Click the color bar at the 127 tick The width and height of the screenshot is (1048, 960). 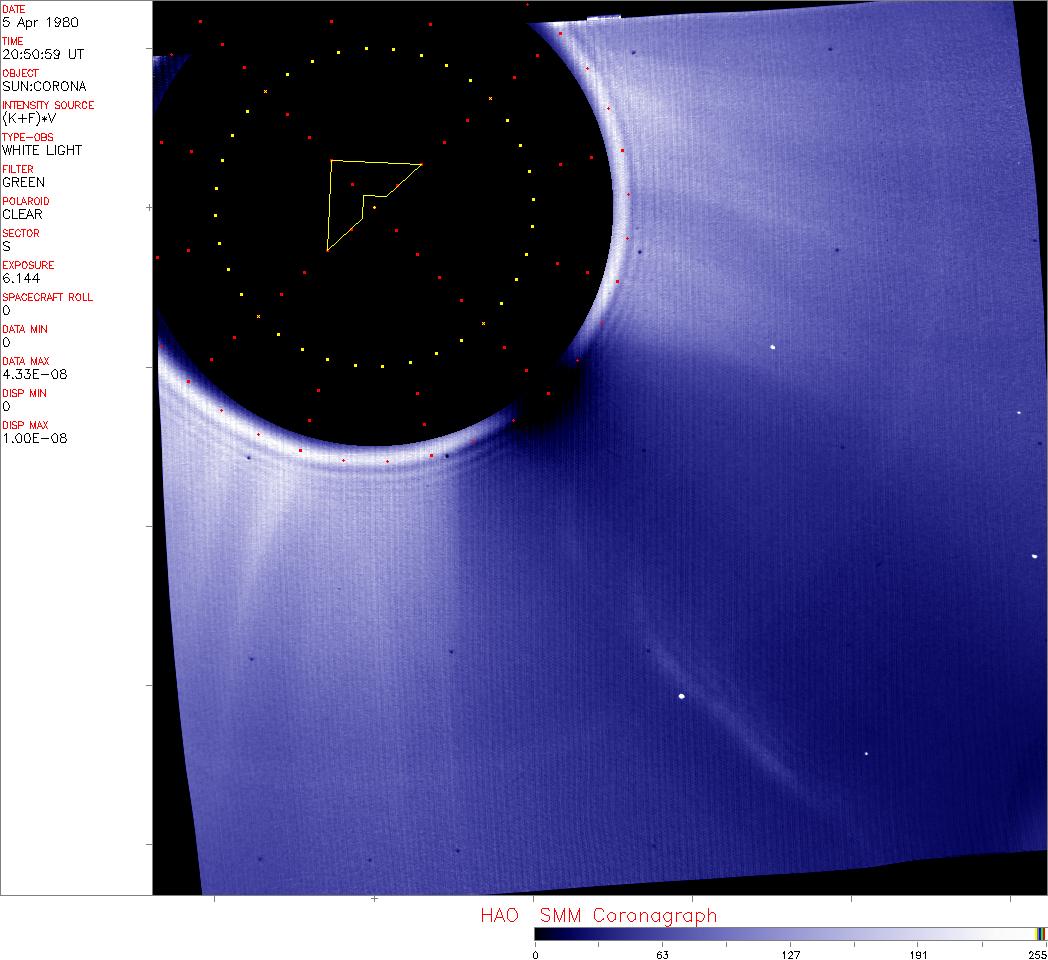790,934
